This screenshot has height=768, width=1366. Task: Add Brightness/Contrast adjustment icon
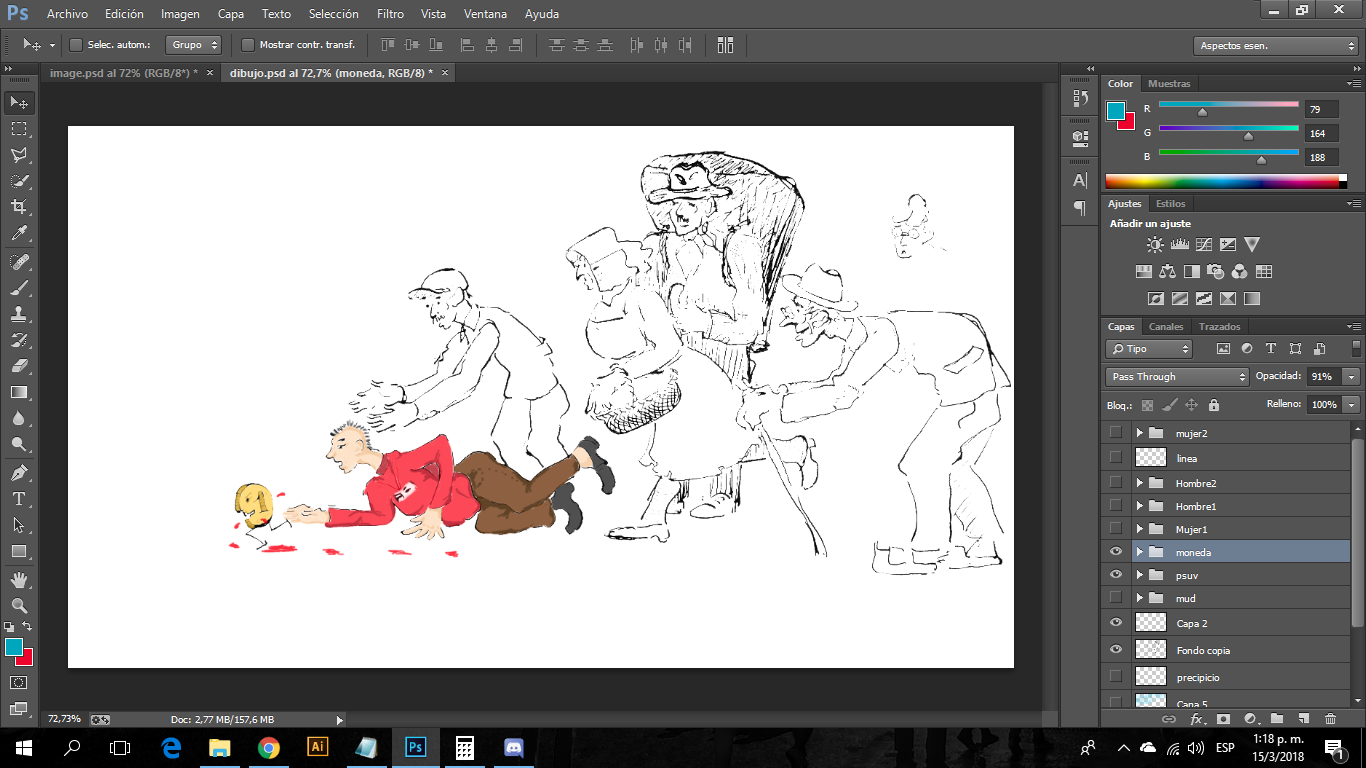(x=1155, y=244)
